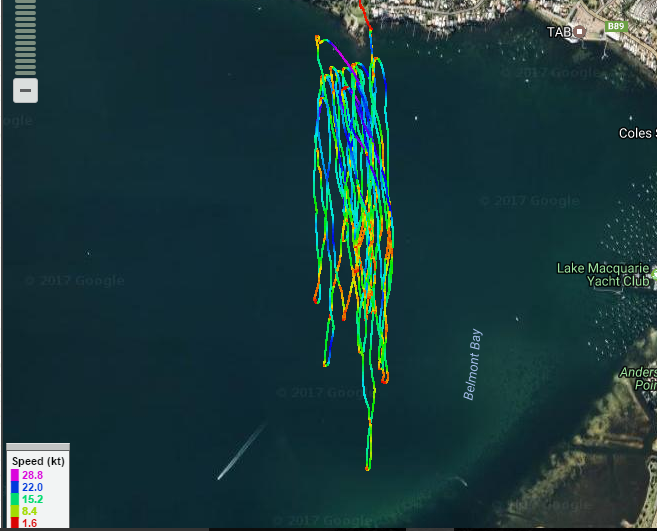Screen dimensions: 657x531
Task: Click the red 1.6 speed swatch
Action: click(x=15, y=522)
